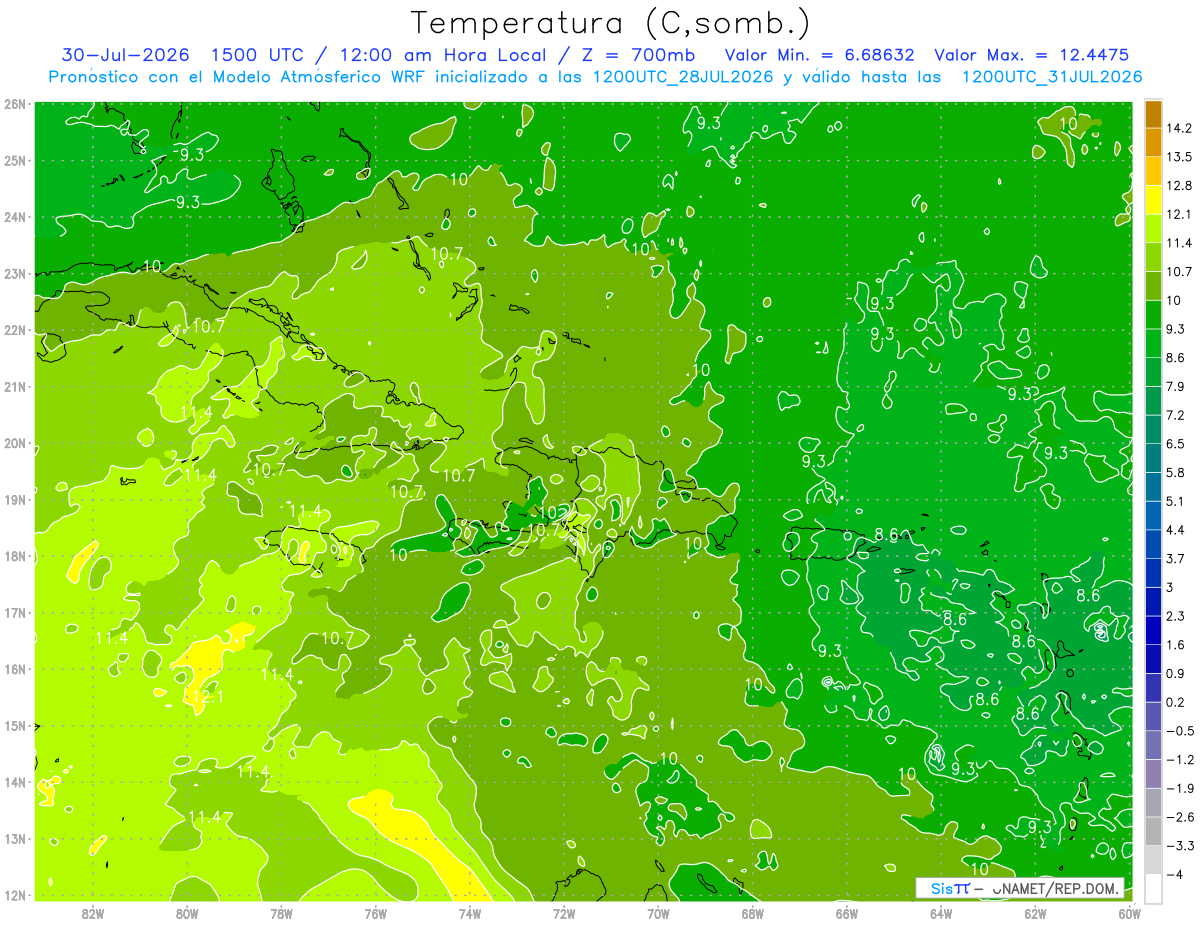Click the 74W longitude axis label
1200x927 pixels.
(x=469, y=912)
